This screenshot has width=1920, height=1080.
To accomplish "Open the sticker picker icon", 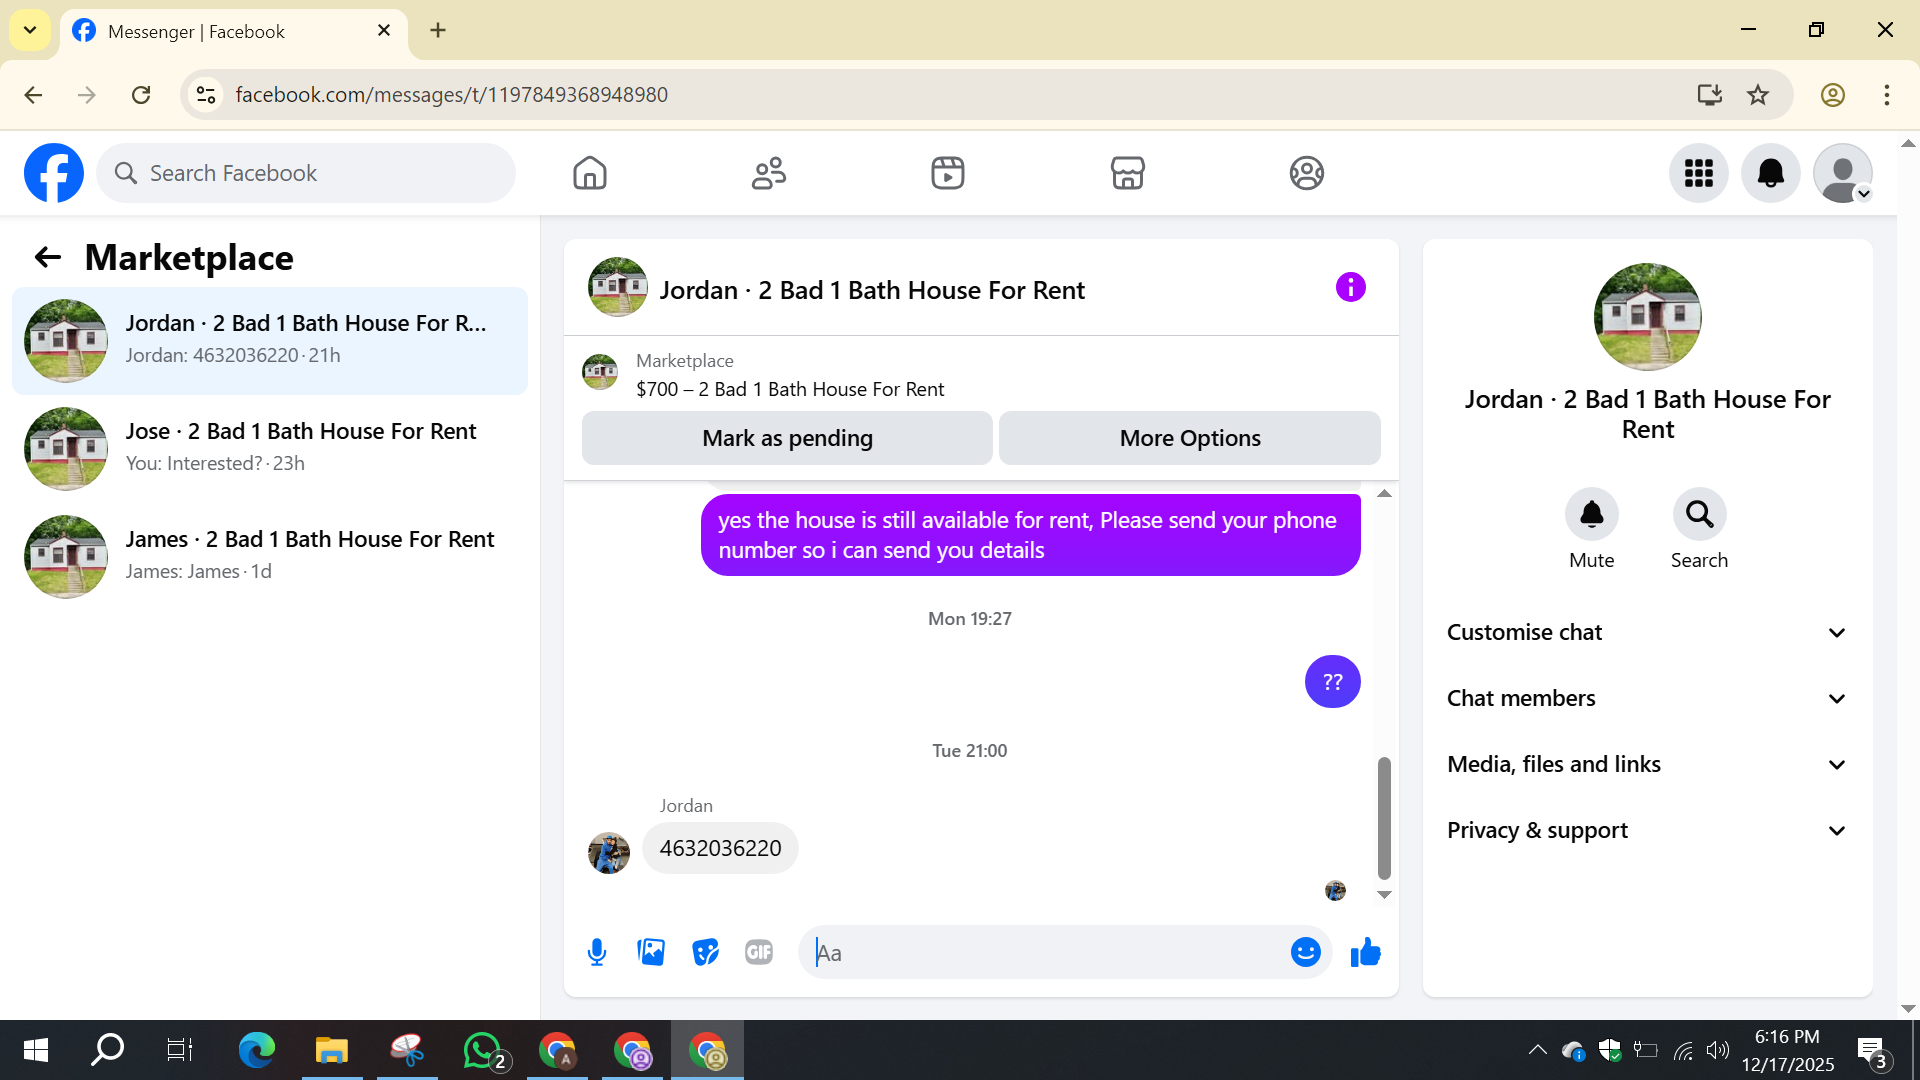I will (x=705, y=952).
